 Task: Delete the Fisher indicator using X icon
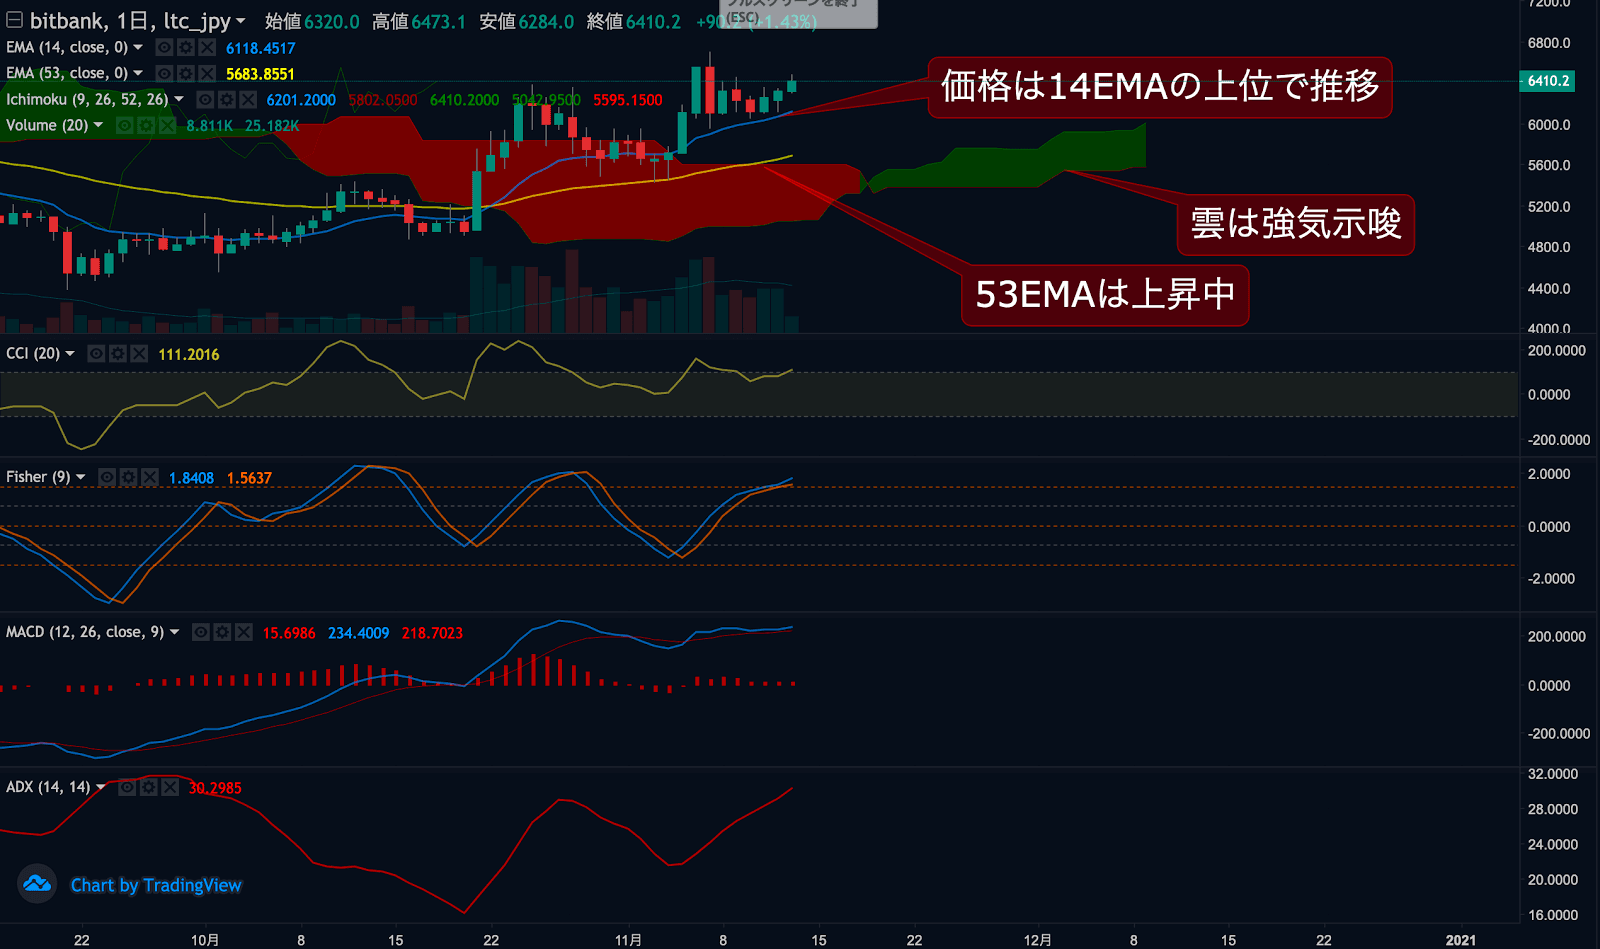click(150, 477)
